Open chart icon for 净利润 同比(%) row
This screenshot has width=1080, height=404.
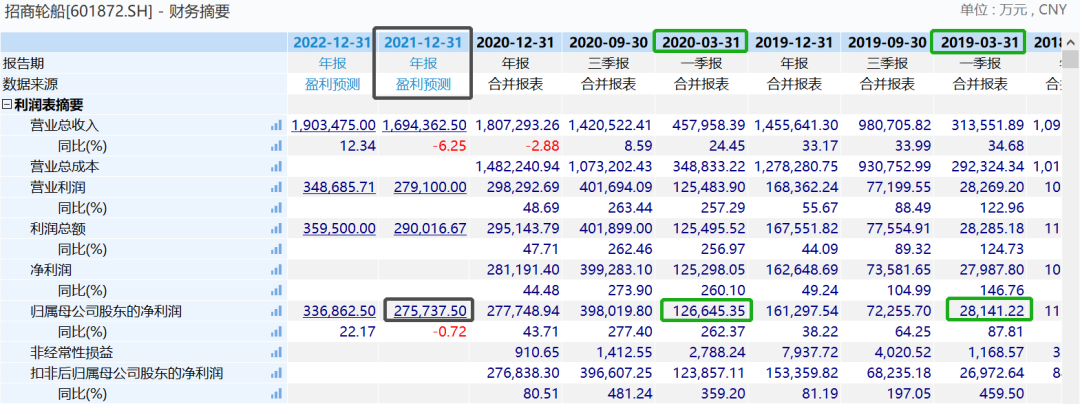277,291
